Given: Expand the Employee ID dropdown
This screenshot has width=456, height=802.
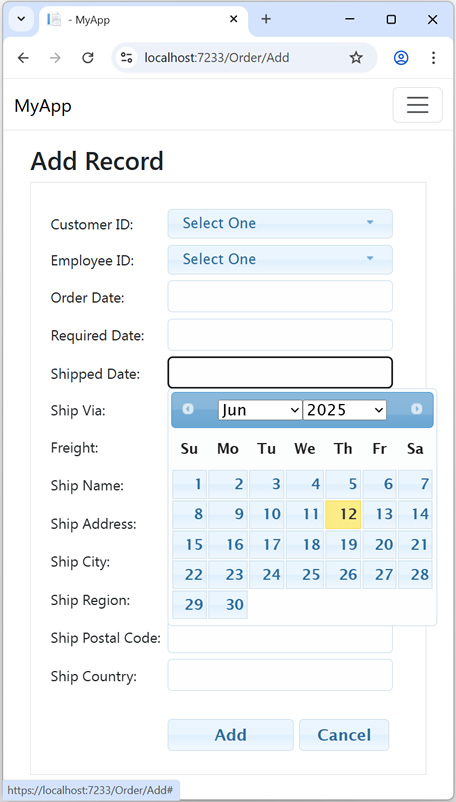Looking at the screenshot, I should point(280,259).
